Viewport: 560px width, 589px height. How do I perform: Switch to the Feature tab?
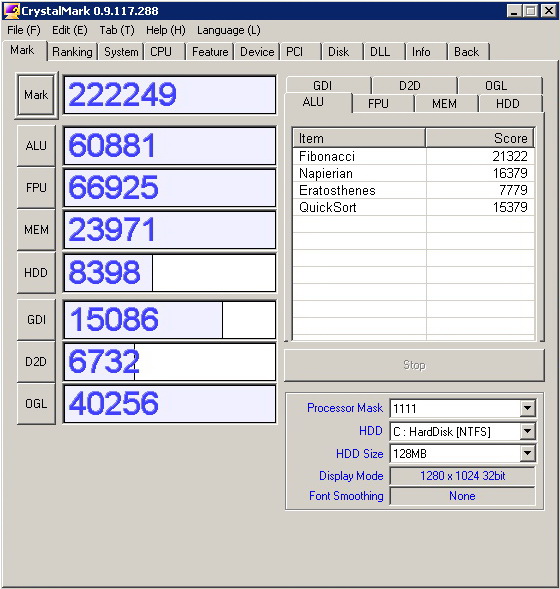coord(210,51)
